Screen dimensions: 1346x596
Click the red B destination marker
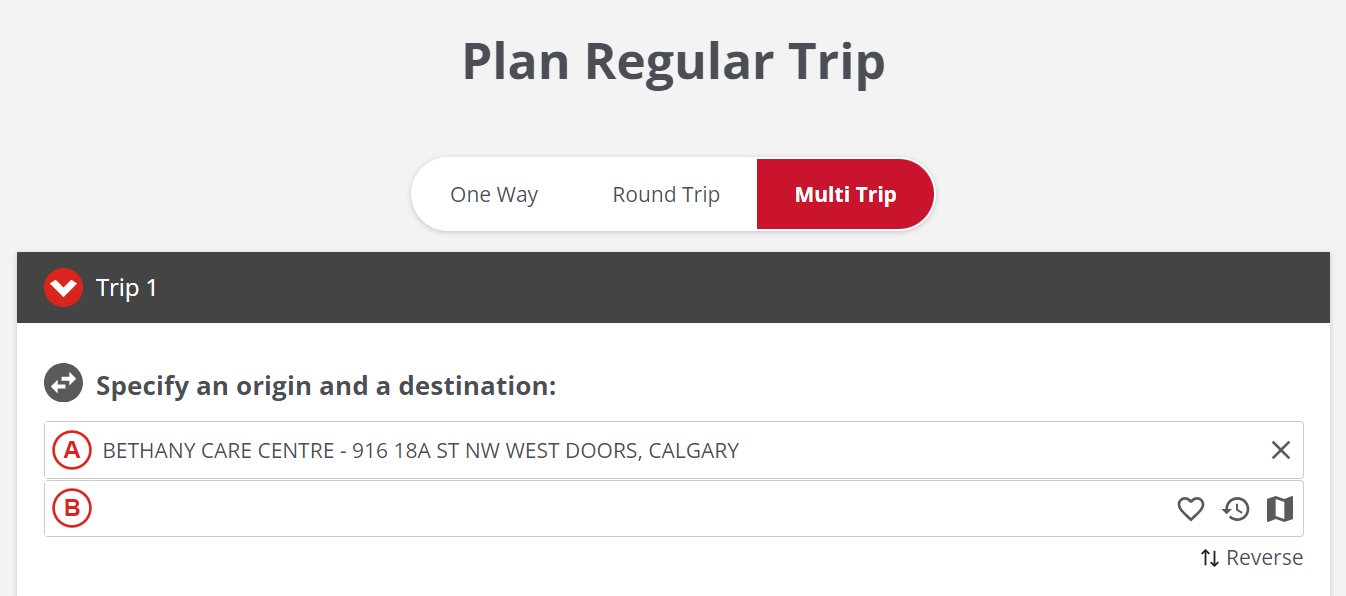72,509
